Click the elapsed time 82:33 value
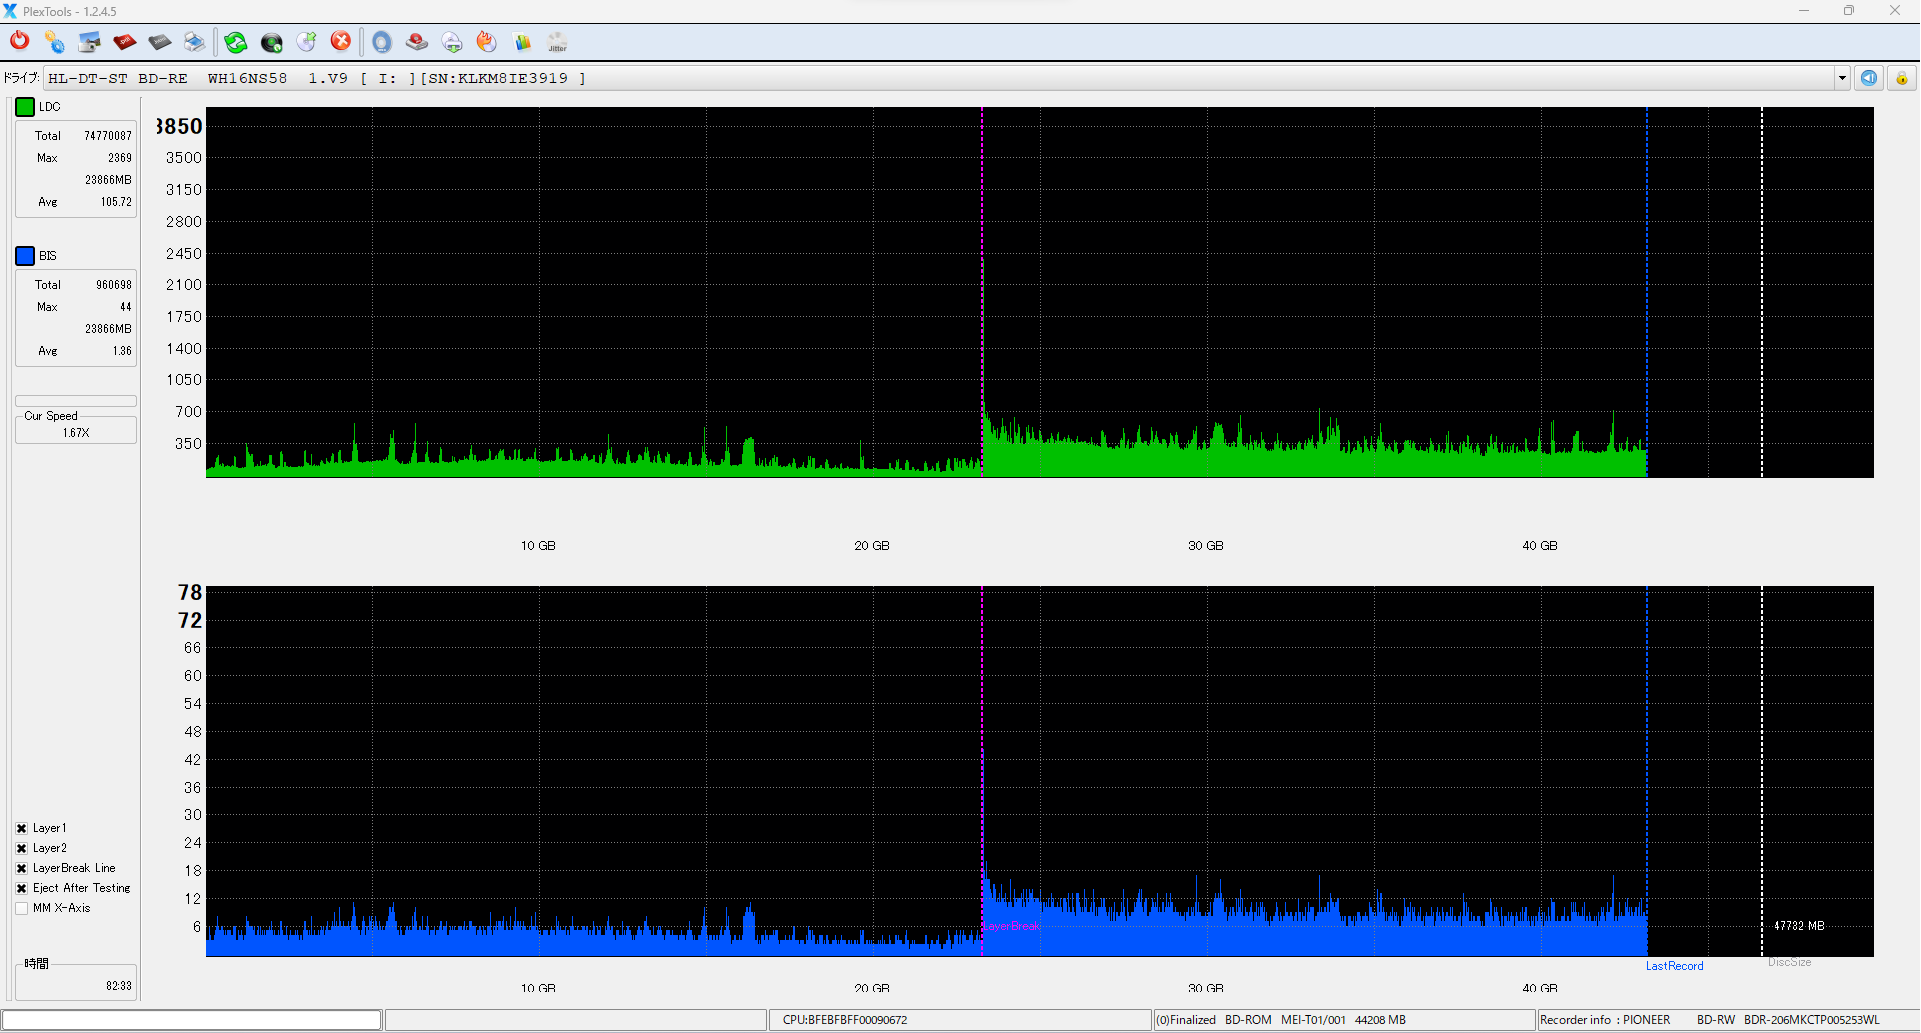The image size is (1921, 1033). (x=119, y=986)
